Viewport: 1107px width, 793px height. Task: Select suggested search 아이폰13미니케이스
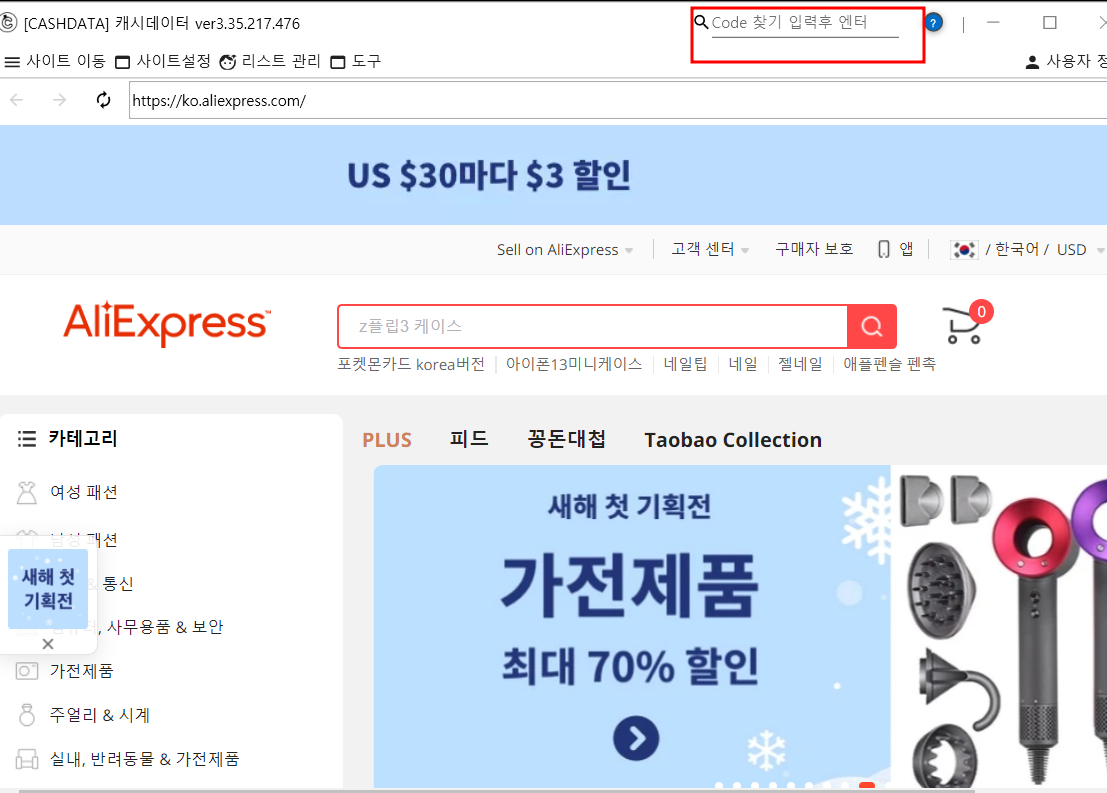coord(574,364)
